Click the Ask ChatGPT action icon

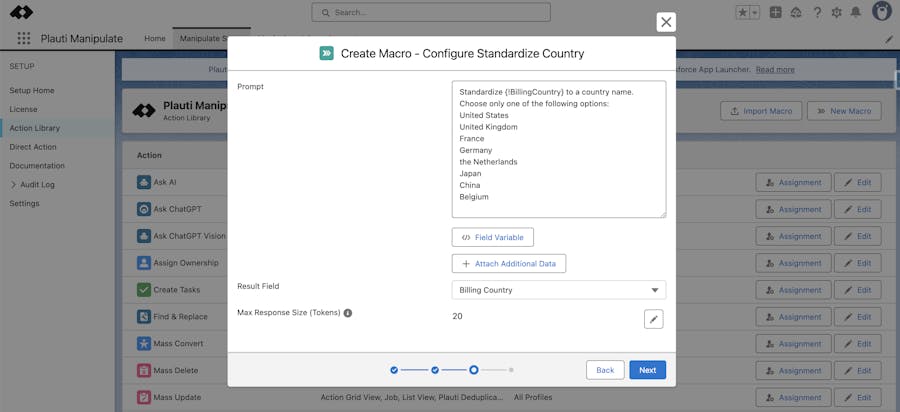tap(143, 209)
